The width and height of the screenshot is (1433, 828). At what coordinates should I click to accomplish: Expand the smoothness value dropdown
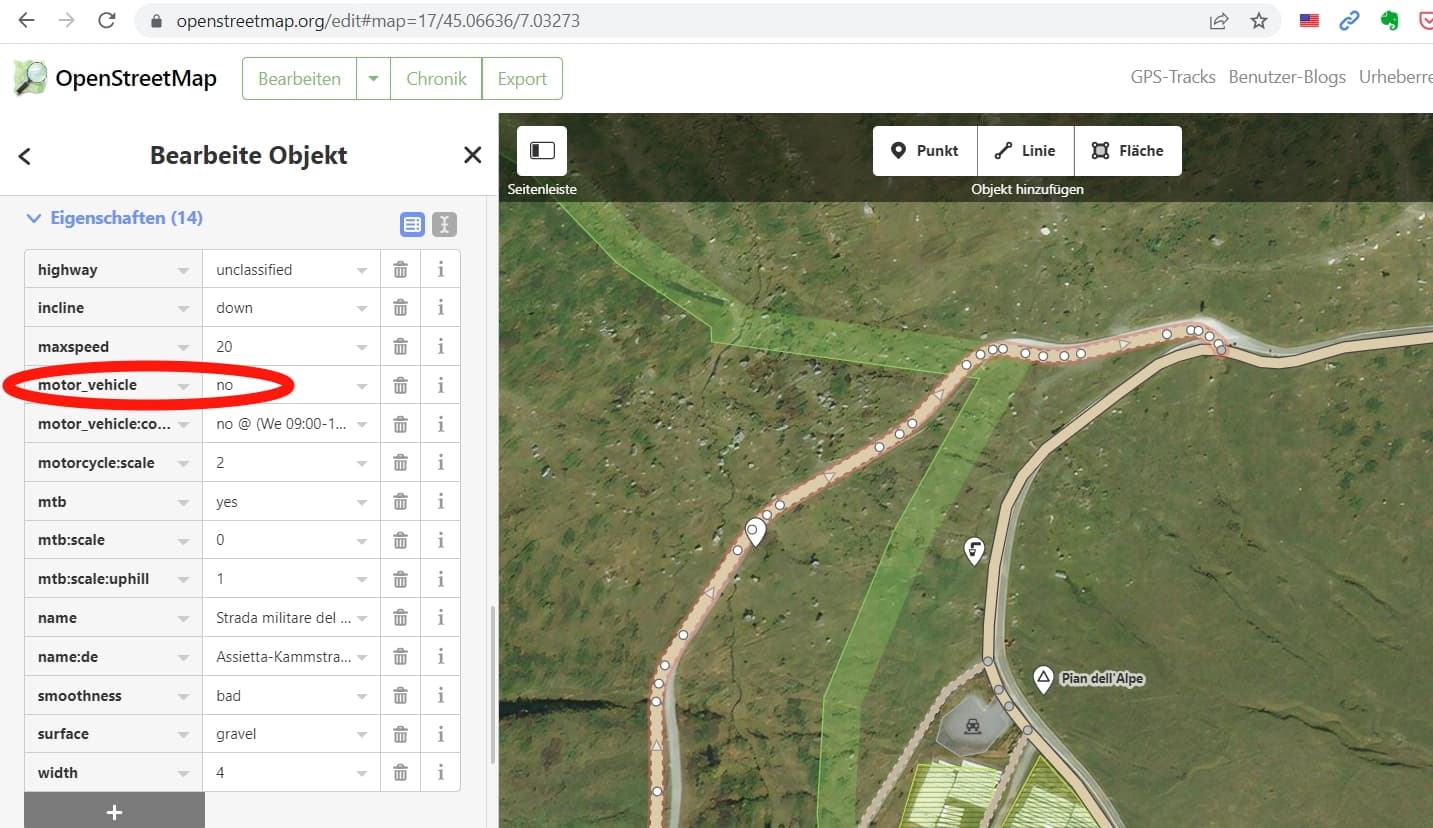[362, 696]
